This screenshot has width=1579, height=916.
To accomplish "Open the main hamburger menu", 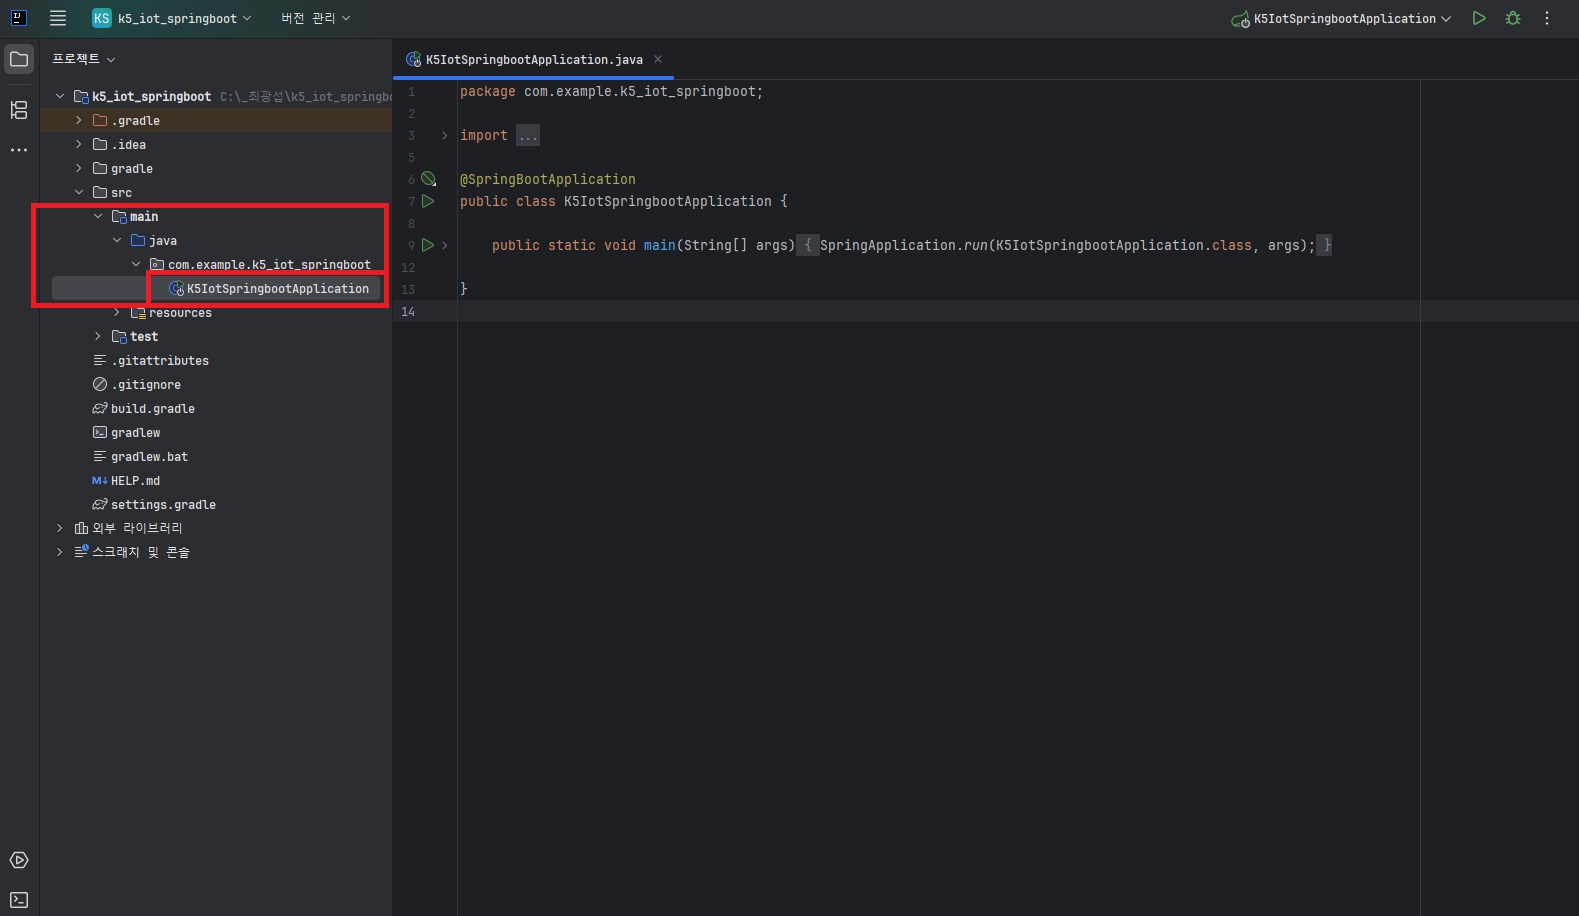I will 58,18.
